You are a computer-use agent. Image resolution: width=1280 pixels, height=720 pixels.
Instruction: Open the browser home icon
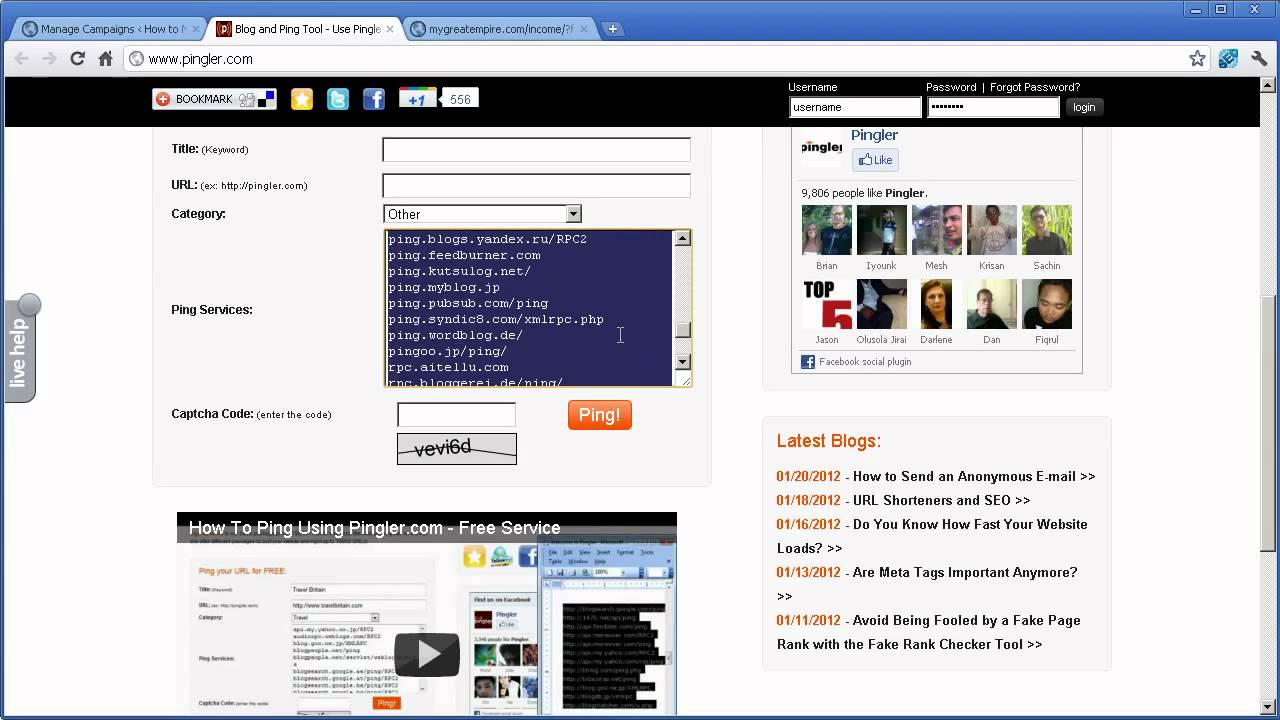[x=105, y=59]
